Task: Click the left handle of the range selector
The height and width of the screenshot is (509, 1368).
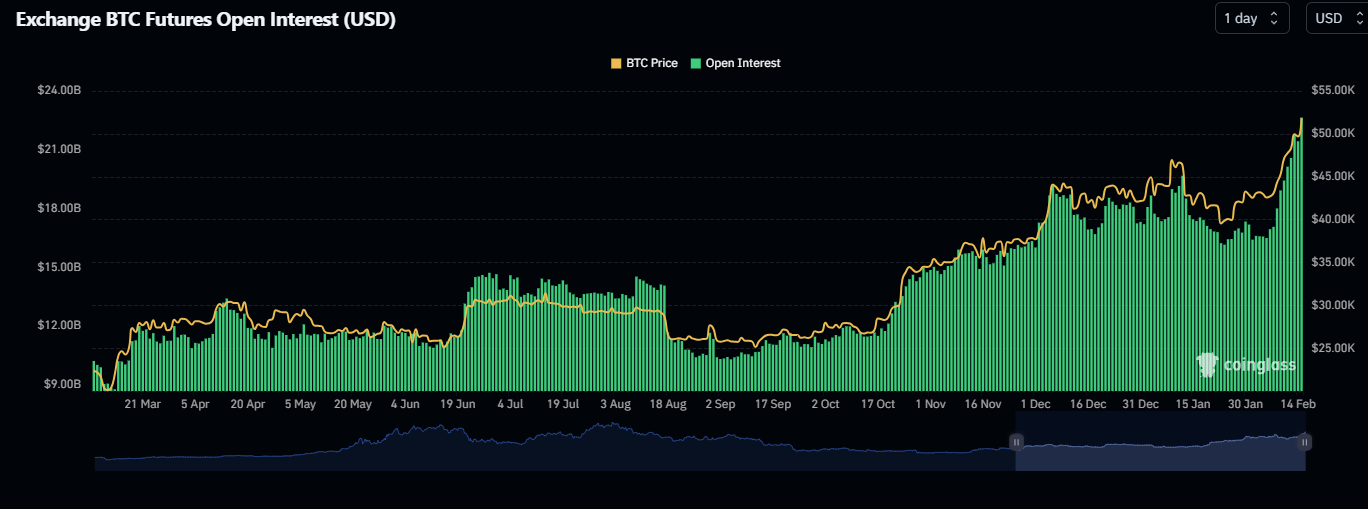Action: [x=1016, y=442]
